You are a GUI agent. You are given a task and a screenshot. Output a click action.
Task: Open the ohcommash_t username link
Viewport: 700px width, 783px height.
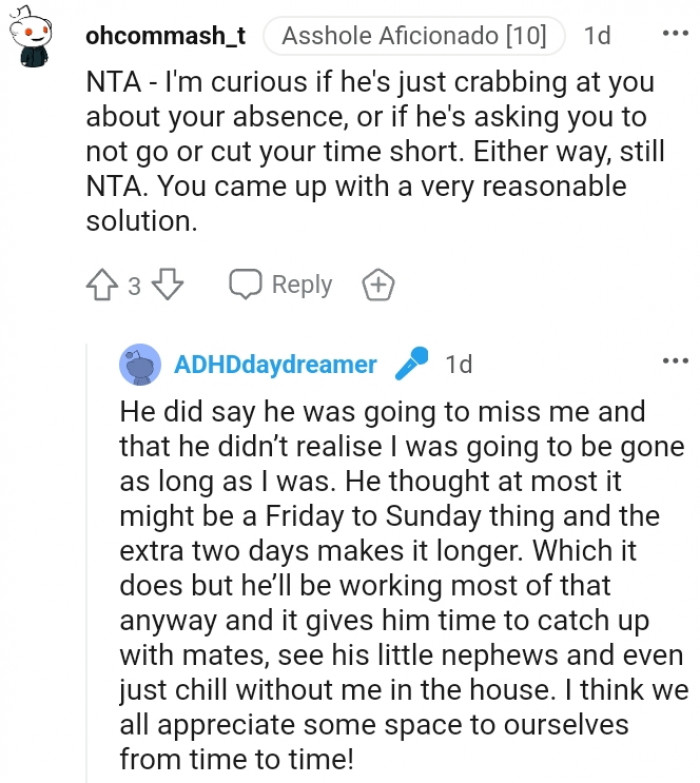coord(165,37)
